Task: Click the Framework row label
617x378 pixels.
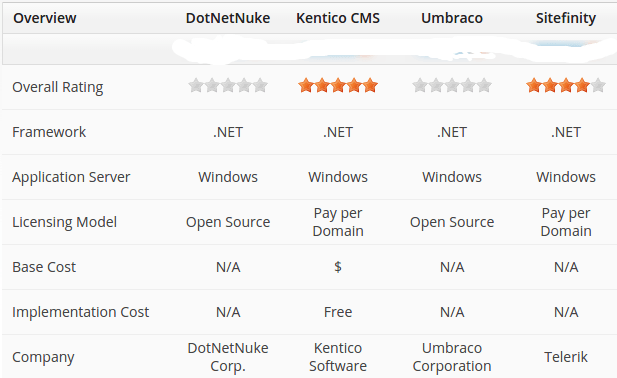Action: (x=49, y=132)
